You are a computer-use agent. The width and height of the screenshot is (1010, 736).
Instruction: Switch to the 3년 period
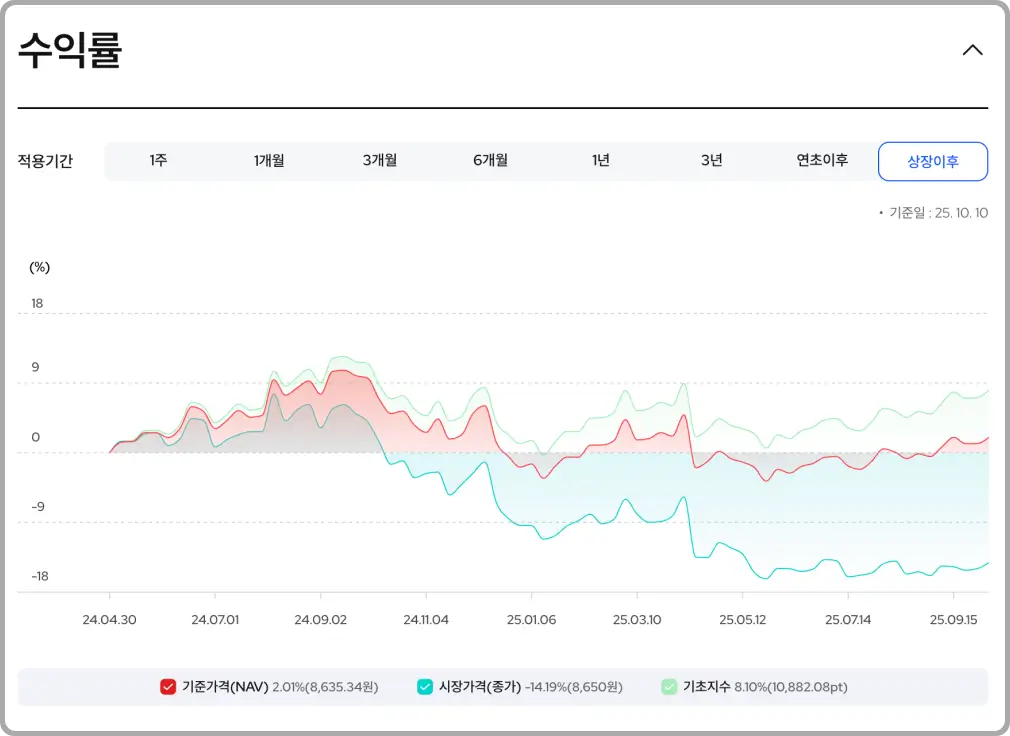[711, 161]
